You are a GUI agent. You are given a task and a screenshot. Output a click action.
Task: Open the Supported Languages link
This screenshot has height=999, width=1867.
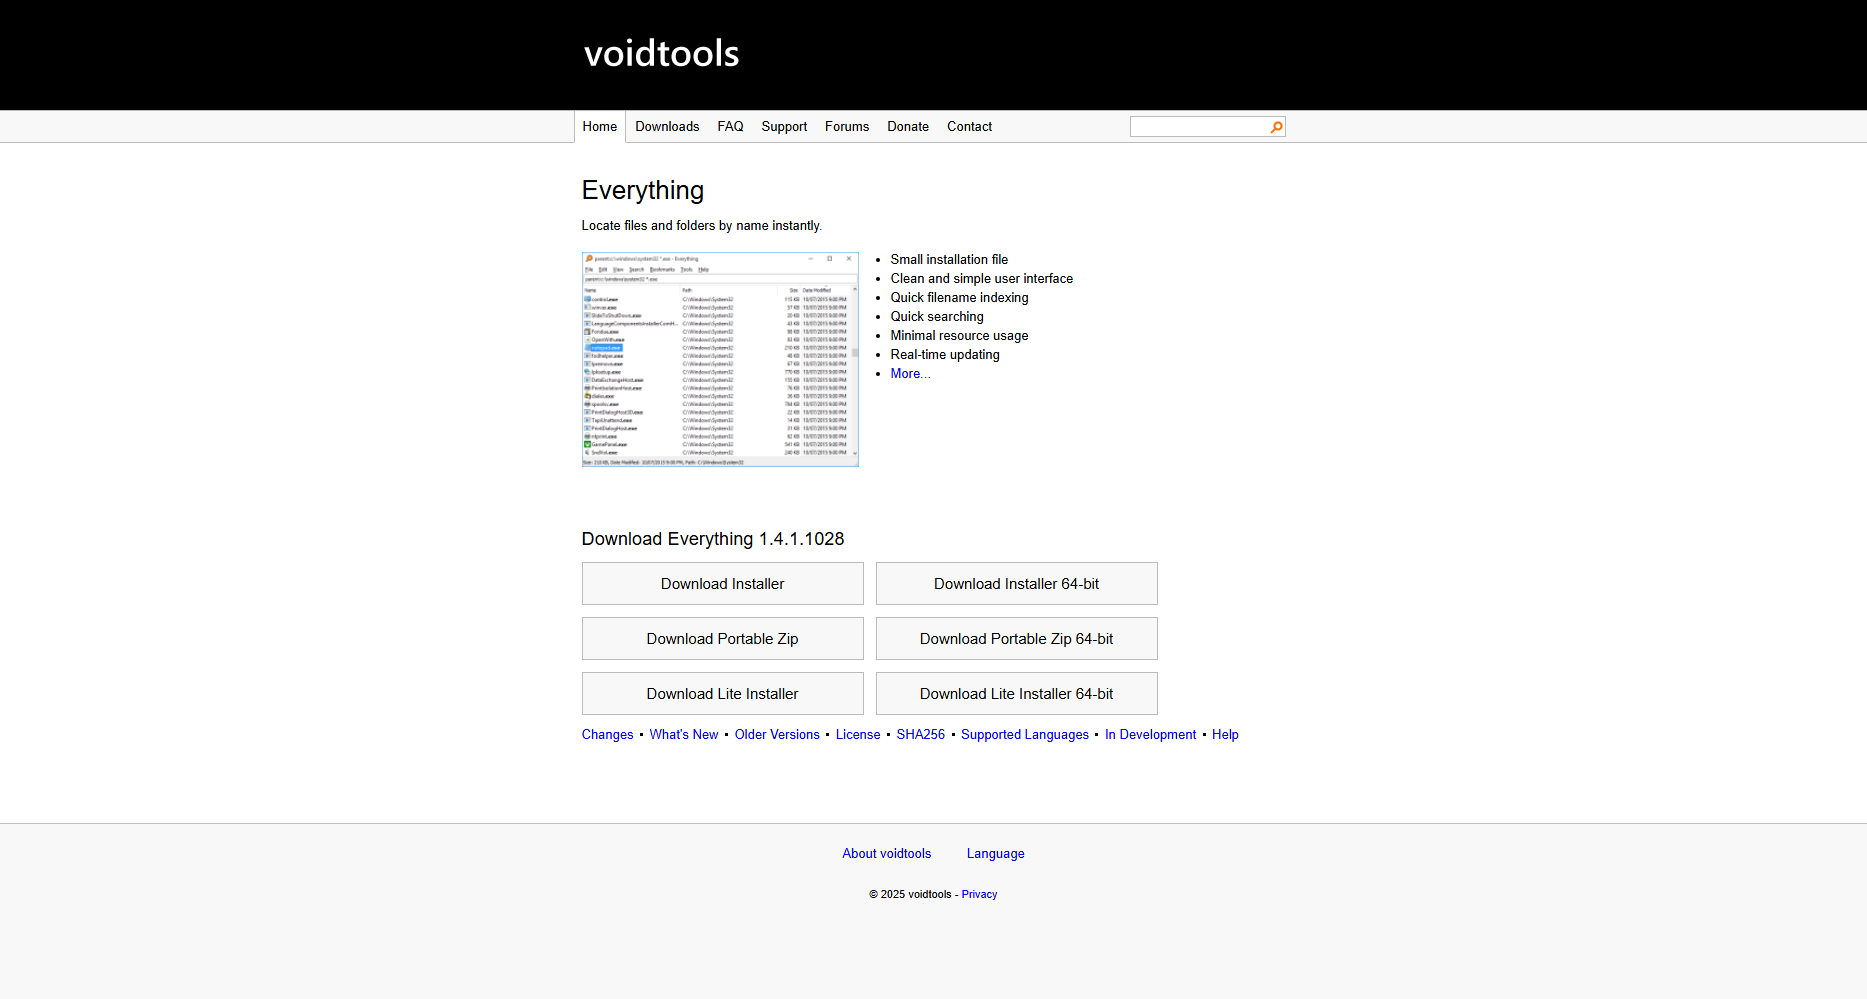(1025, 735)
